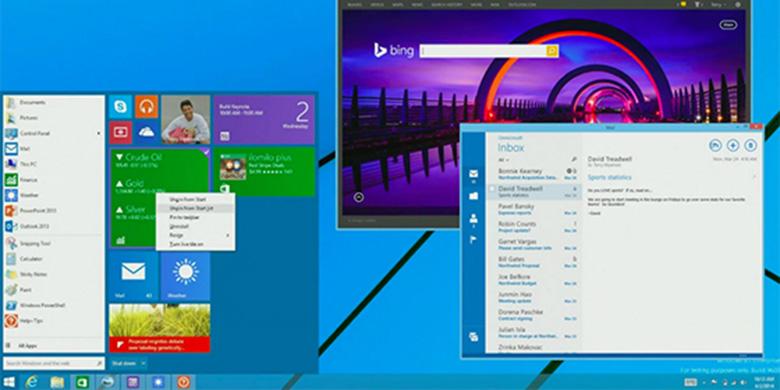Click the keyboard icon in system tray

coord(690,382)
